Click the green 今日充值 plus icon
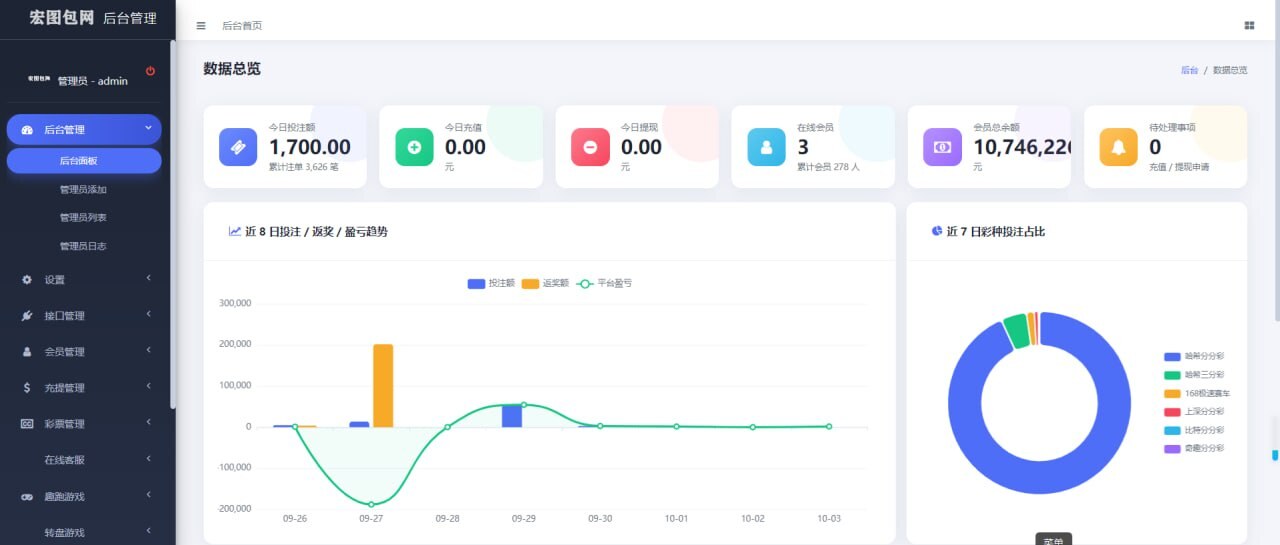The image size is (1280, 545). coord(414,147)
